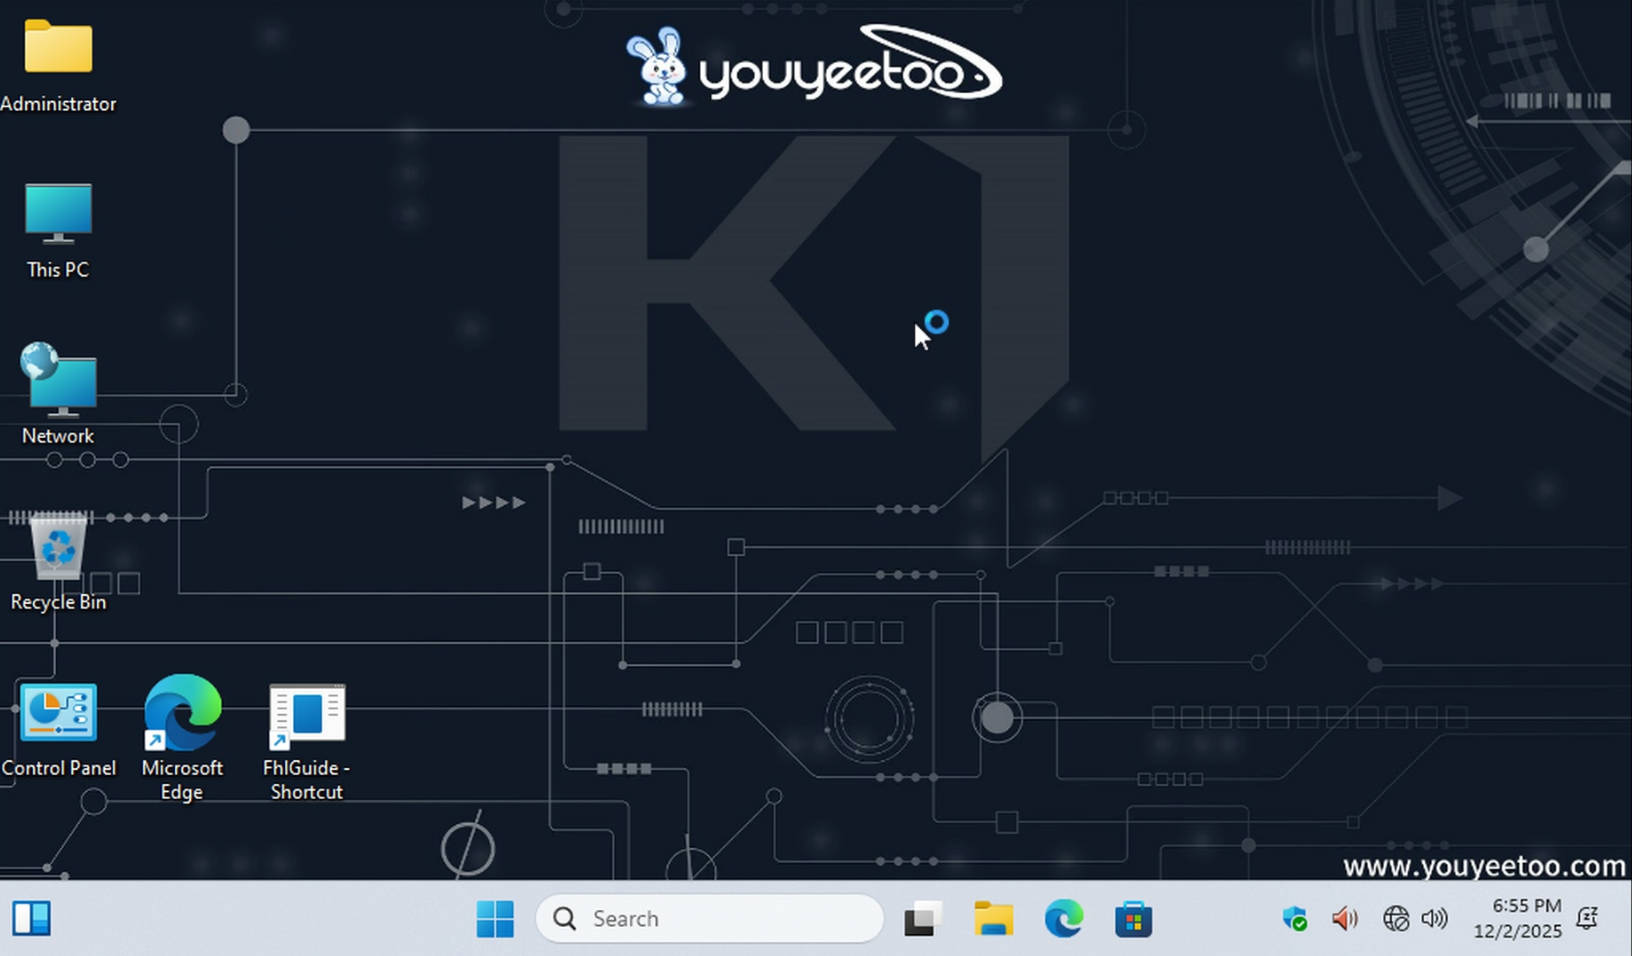Open the volume speaker flyout
The width and height of the screenshot is (1632, 956).
tap(1434, 918)
